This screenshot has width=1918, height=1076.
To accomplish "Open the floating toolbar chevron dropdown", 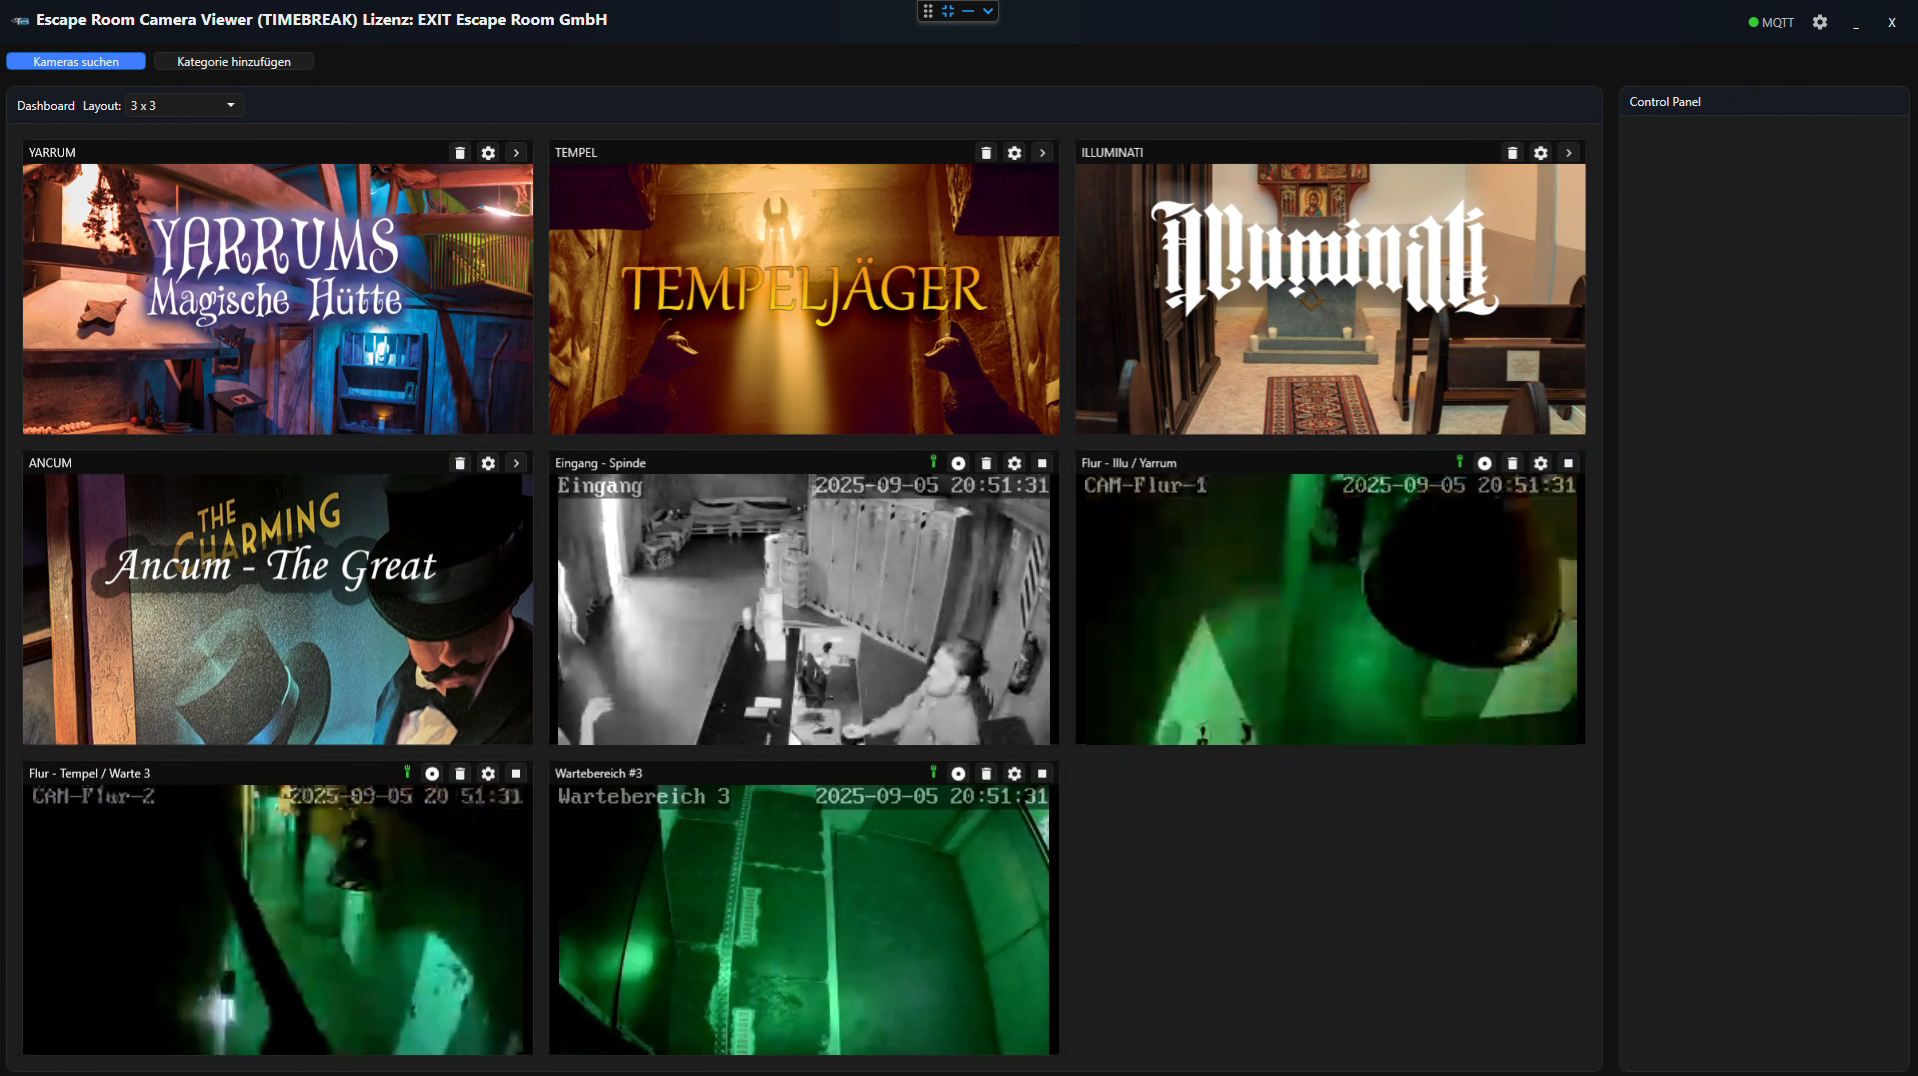I will [x=987, y=11].
